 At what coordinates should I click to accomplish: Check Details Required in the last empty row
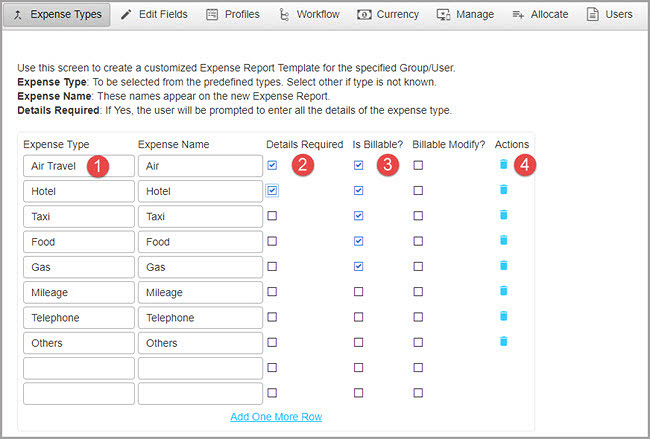[272, 393]
